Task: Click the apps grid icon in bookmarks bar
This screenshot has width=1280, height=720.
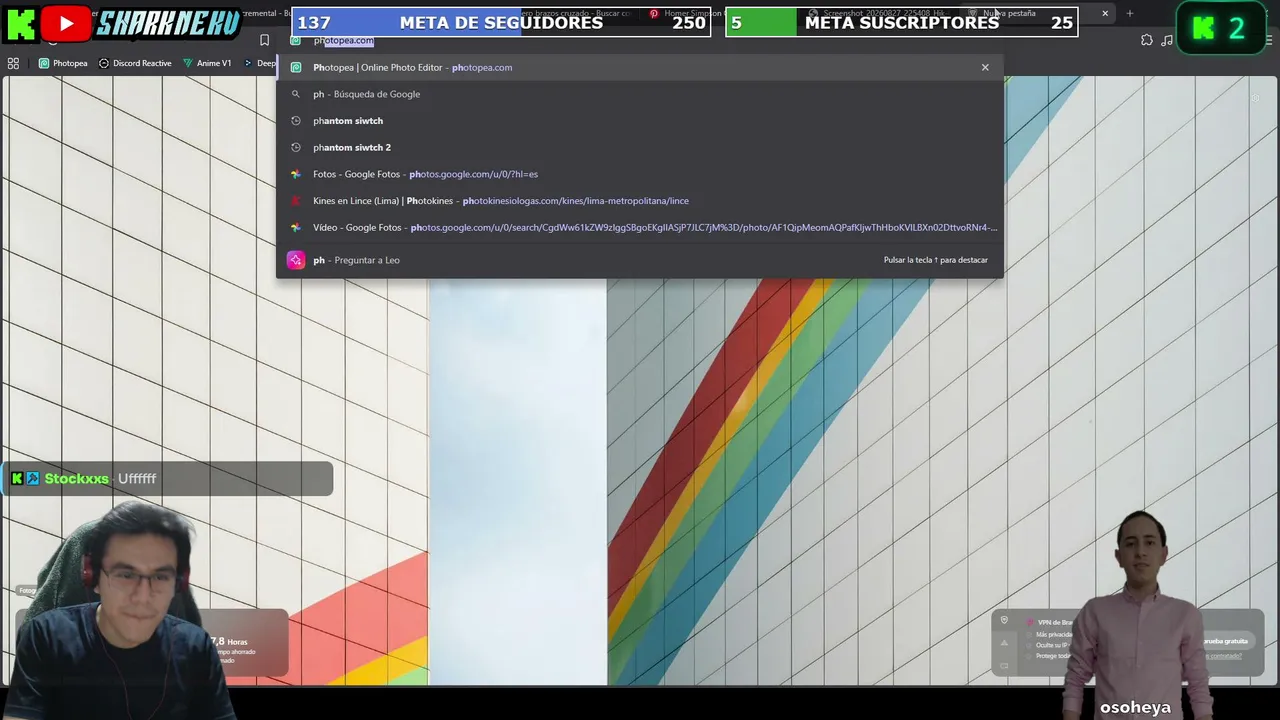Action: tap(13, 63)
